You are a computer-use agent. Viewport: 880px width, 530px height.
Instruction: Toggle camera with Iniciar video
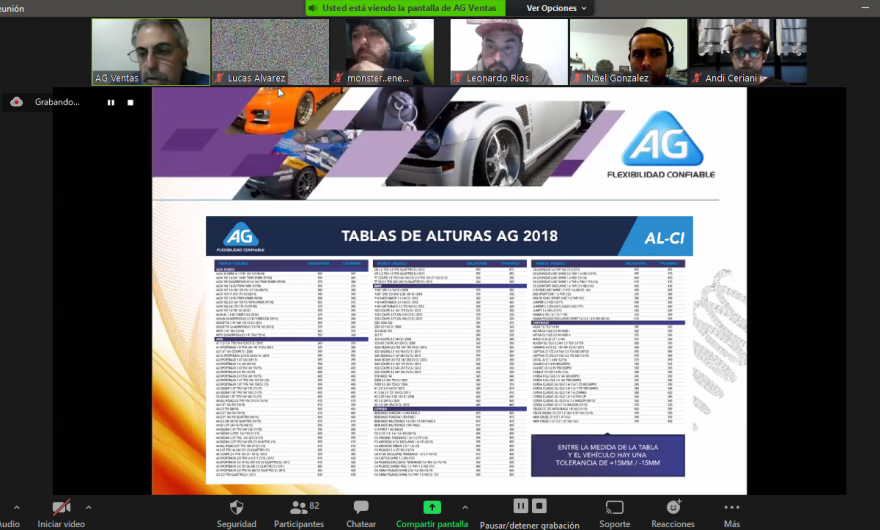coord(61,507)
